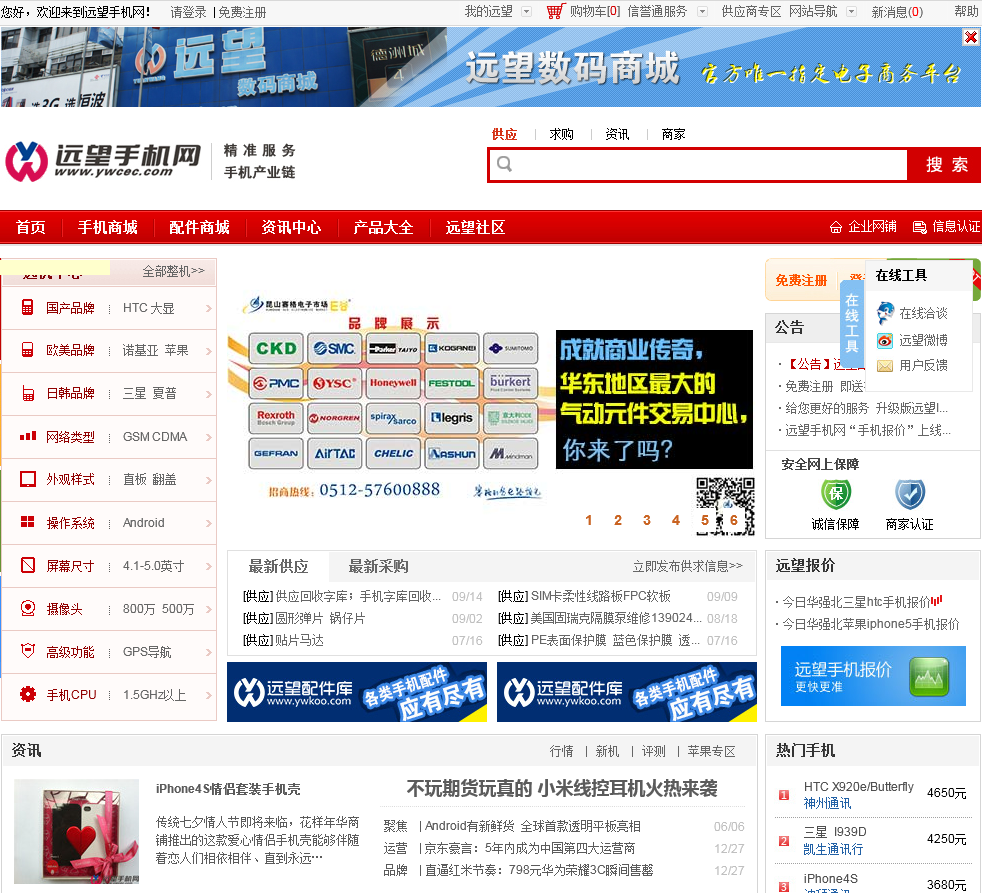Open the 全部整机>> link
982x893 pixels.
173,271
